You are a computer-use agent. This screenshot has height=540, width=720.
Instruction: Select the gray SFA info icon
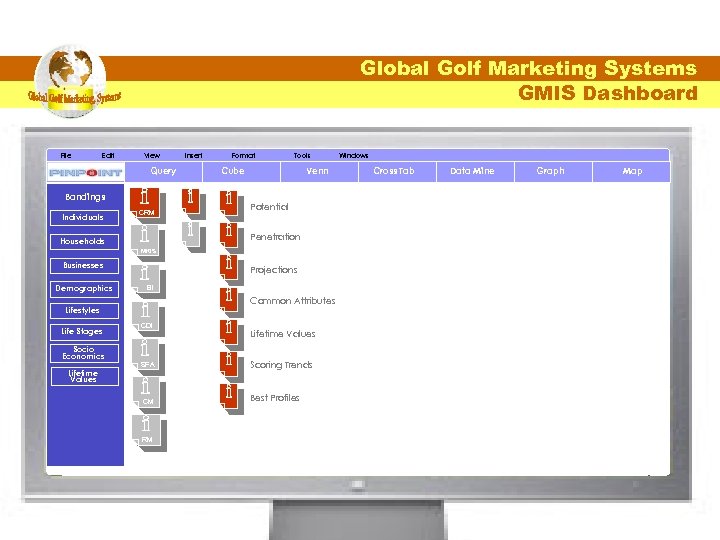[148, 356]
